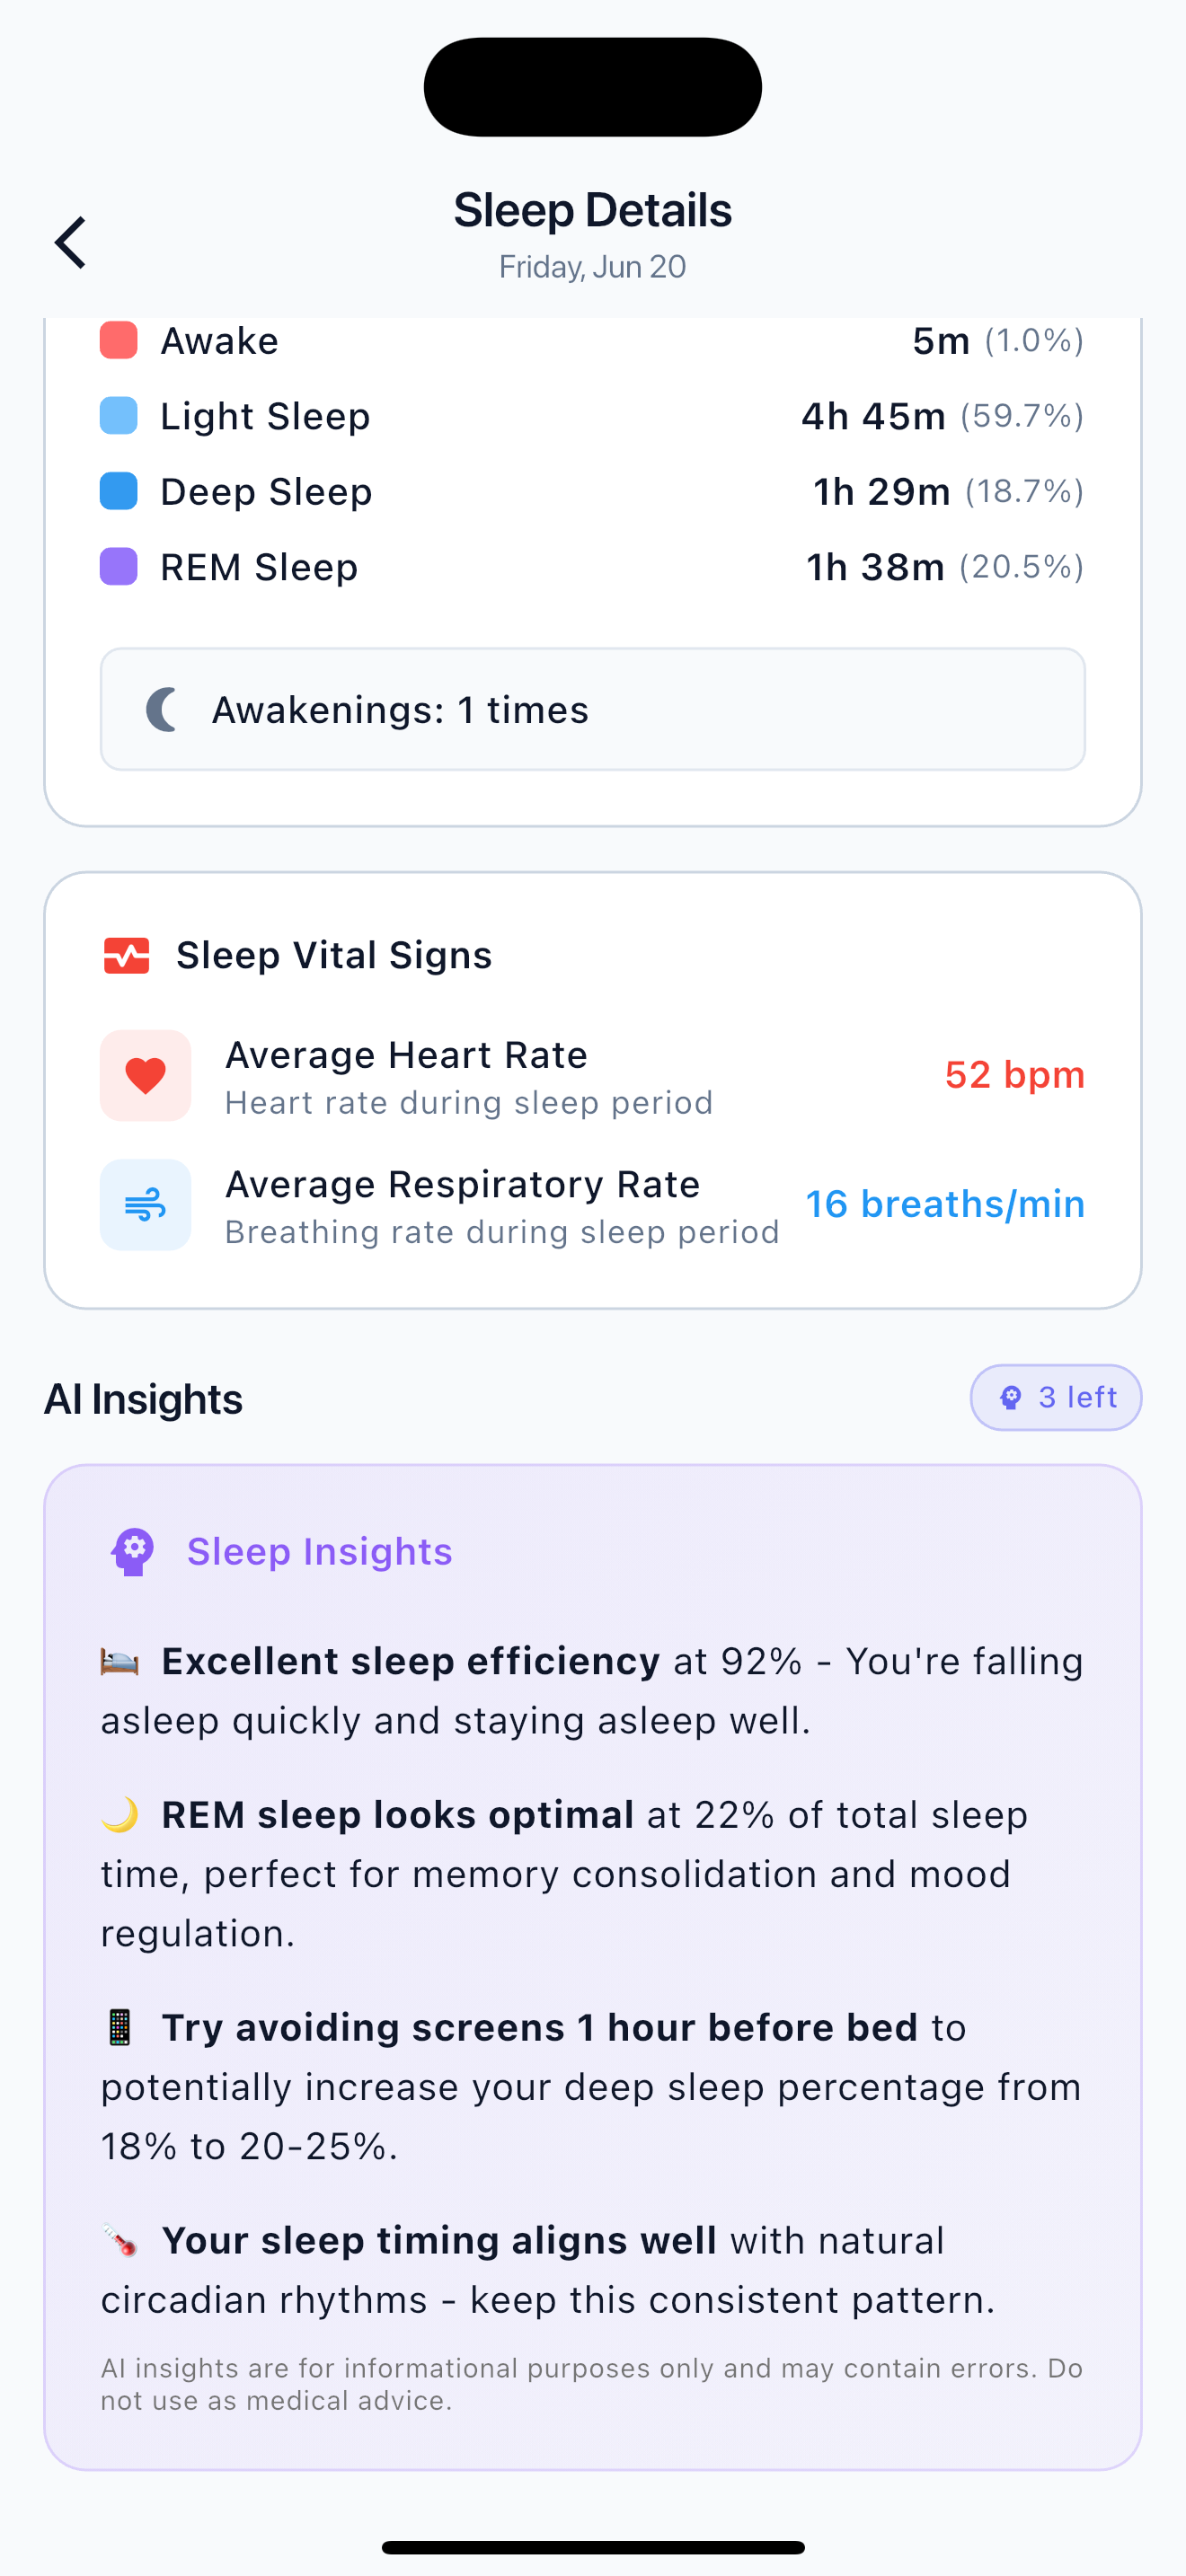Tap the AI insights disclaimer text
This screenshot has width=1186, height=2576.
pos(592,2384)
